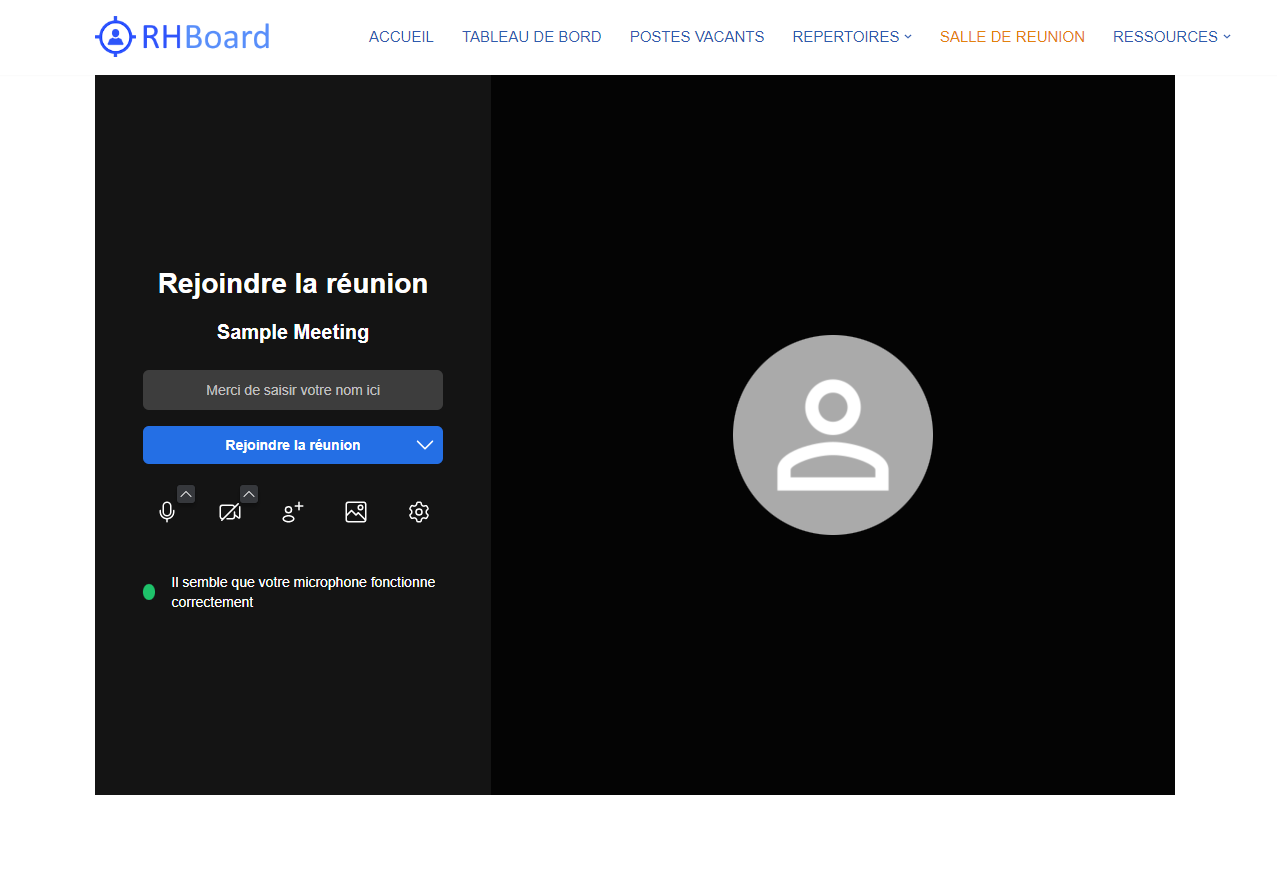Viewport: 1277px width, 883px height.
Task: Open TABLEAU DE BORD in the navigation
Action: point(531,37)
